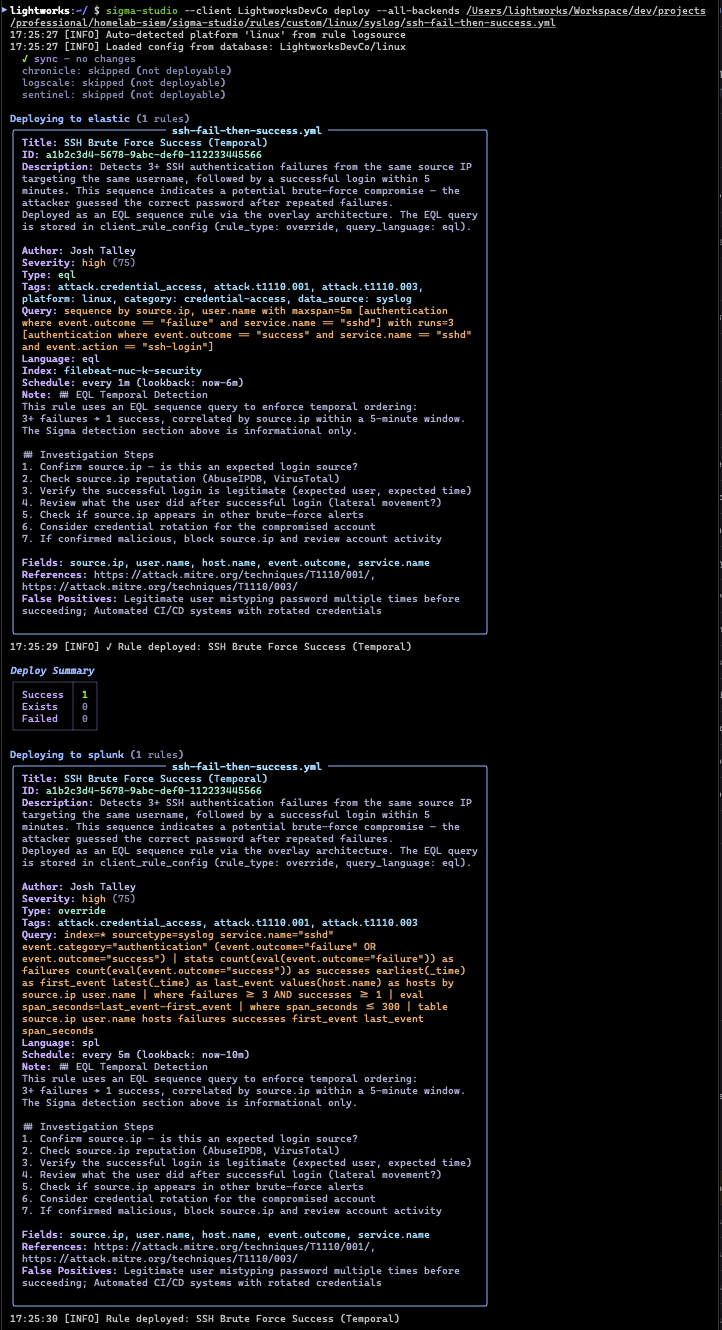Select the "Auto-detected platform 'linux'" log line
722x1330 pixels.
(209, 34)
